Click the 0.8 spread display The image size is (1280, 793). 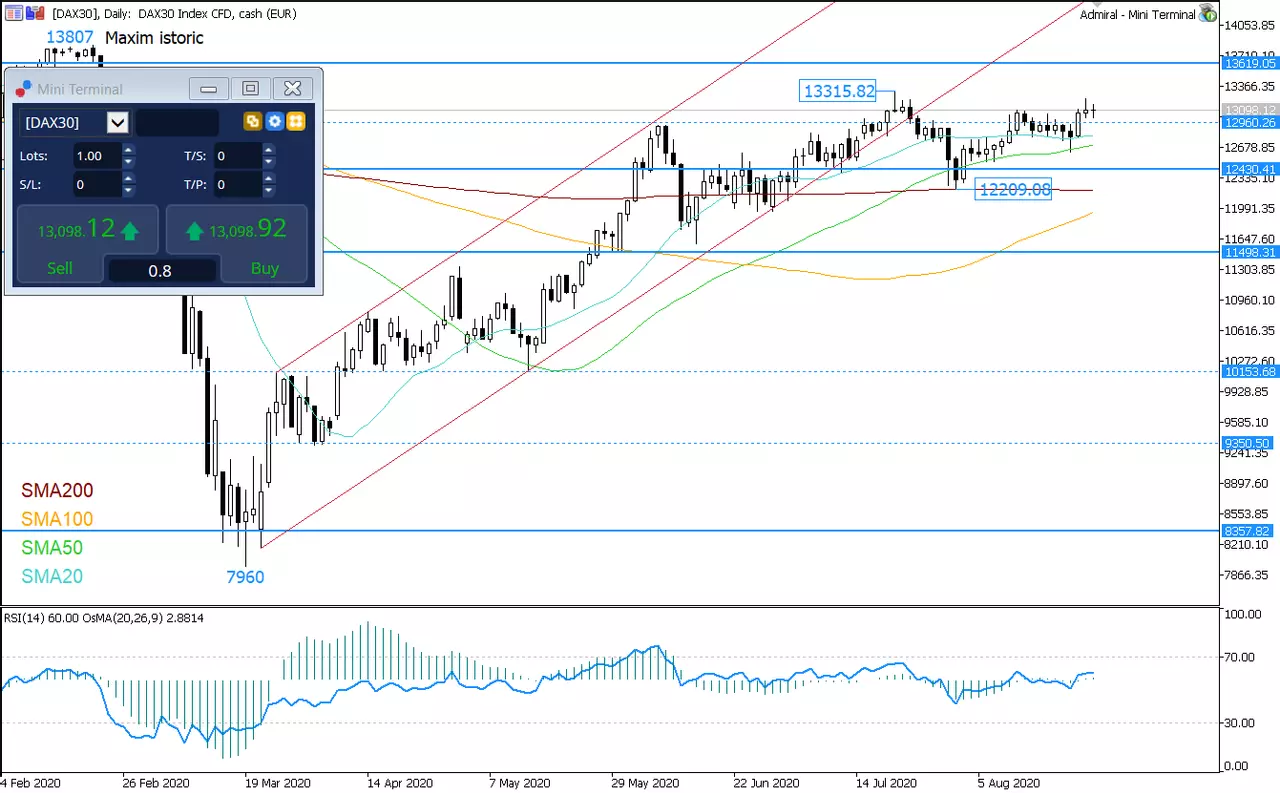click(160, 270)
